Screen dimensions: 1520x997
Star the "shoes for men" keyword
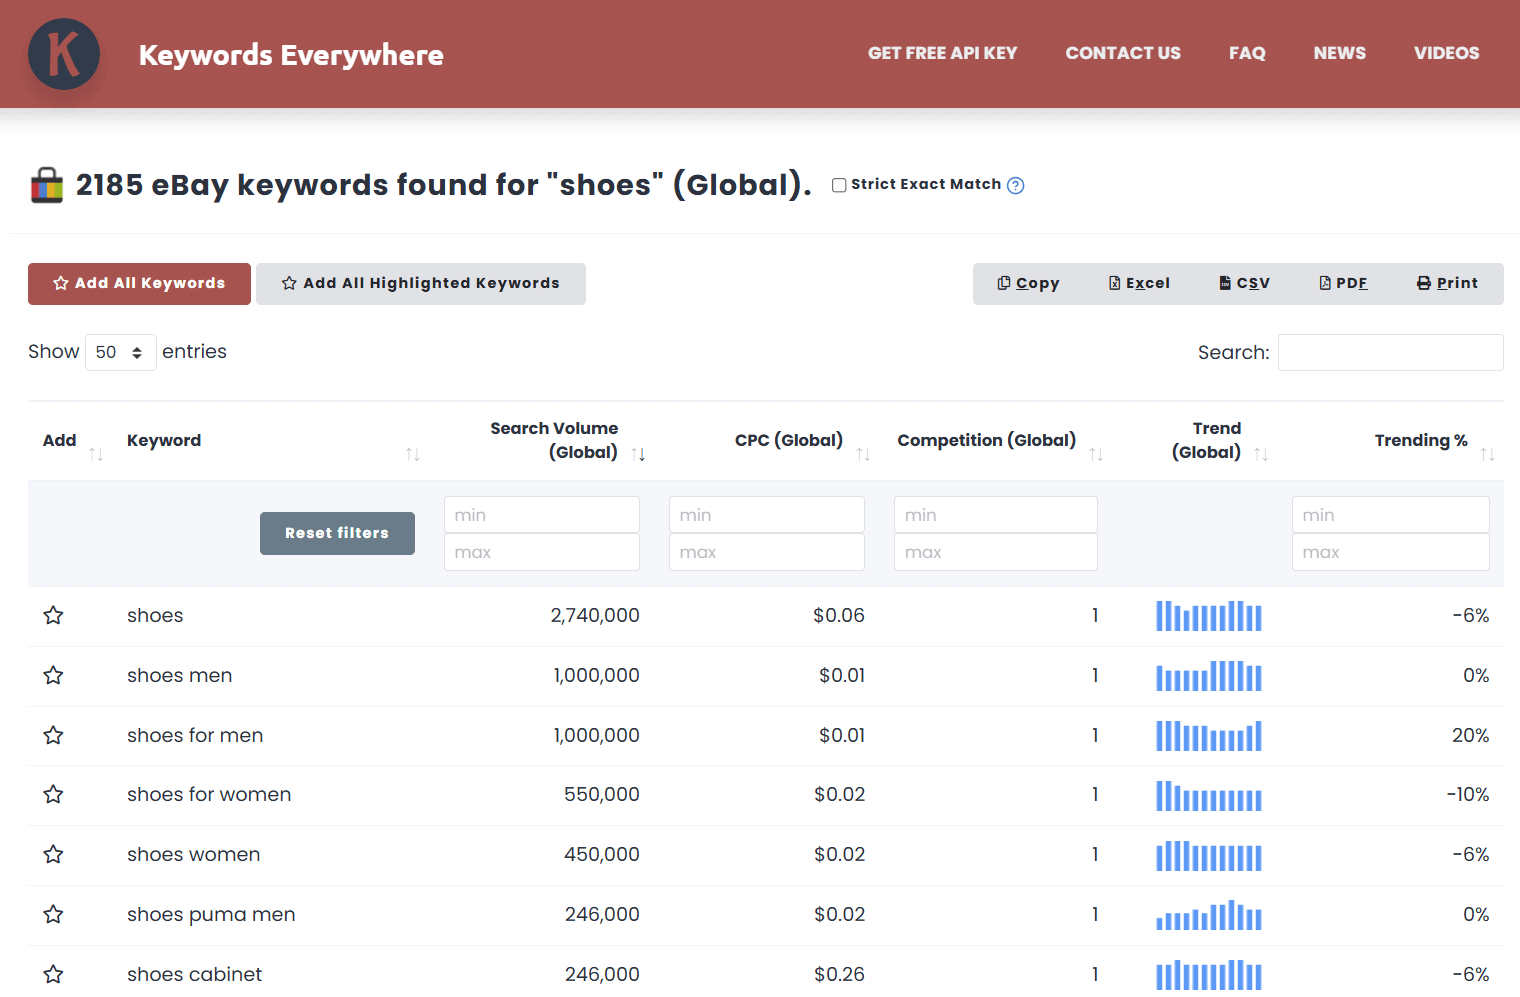[x=54, y=735]
